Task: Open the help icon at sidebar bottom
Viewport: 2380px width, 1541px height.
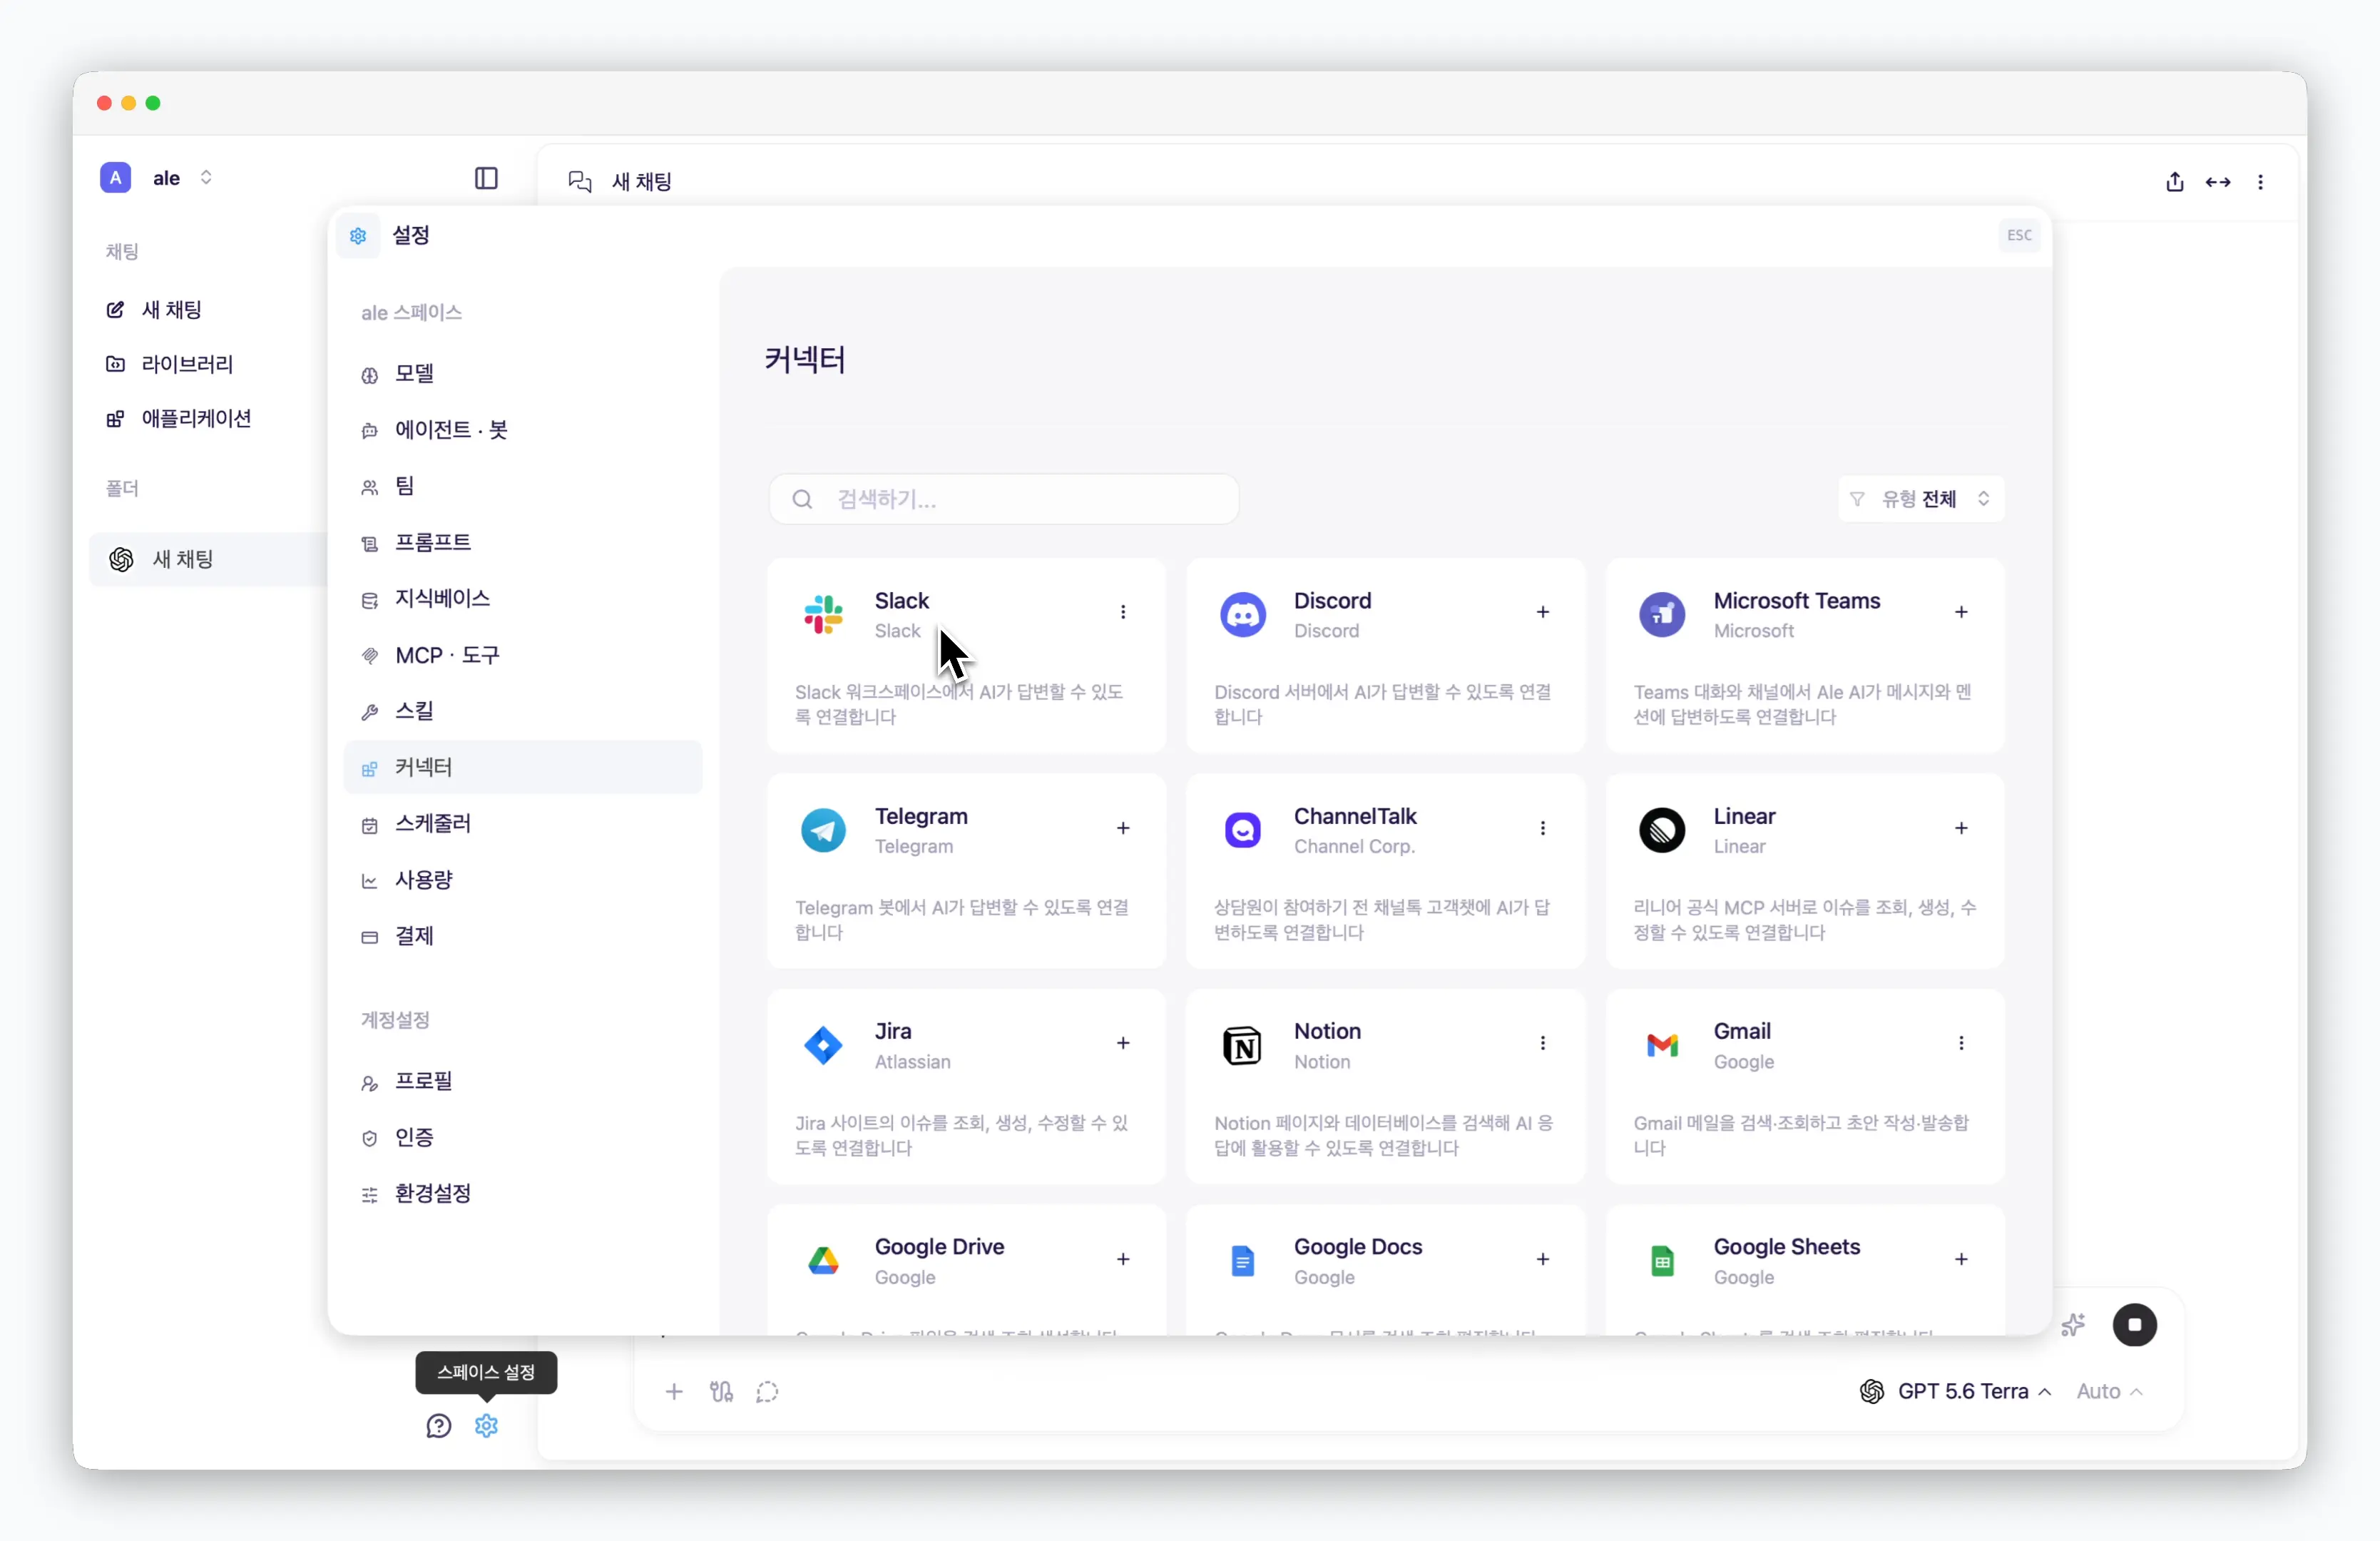Action: click(x=439, y=1425)
